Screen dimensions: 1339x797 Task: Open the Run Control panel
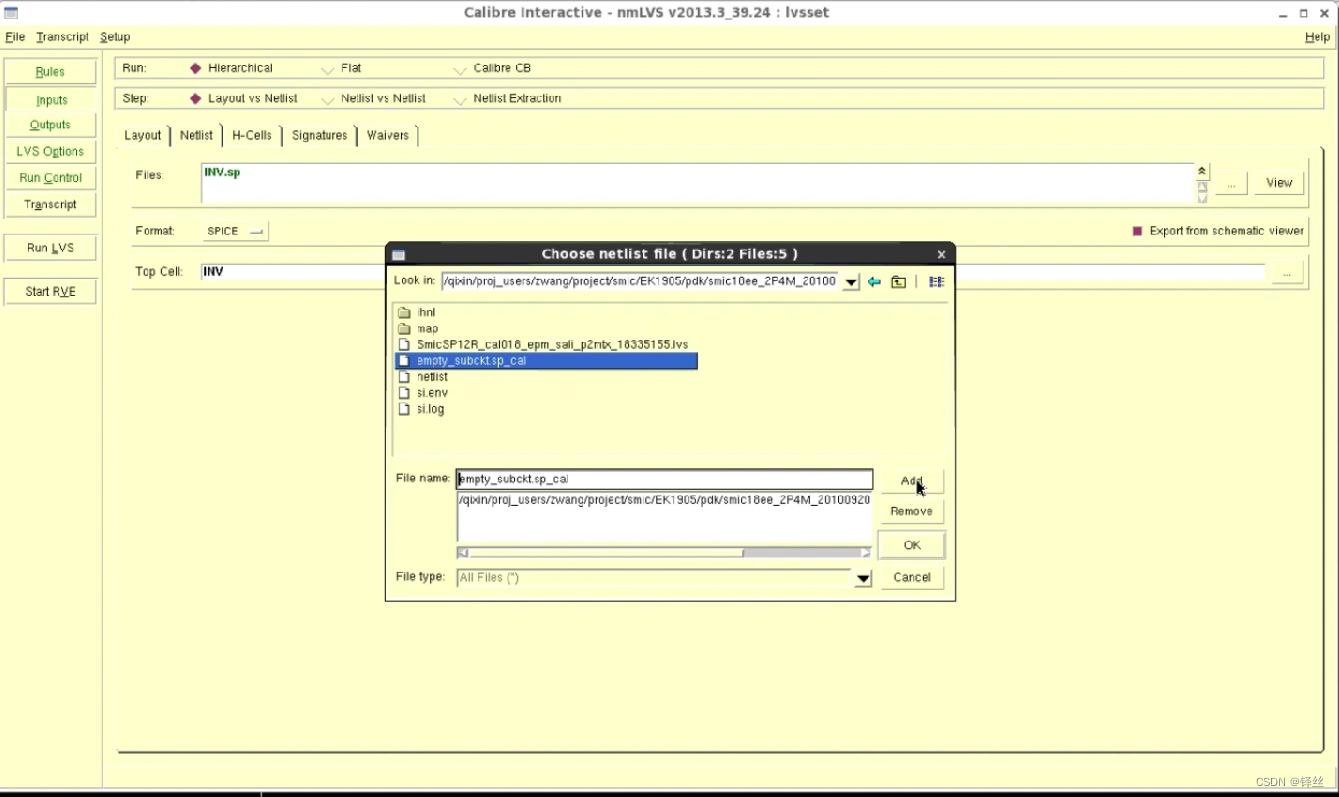(50, 178)
